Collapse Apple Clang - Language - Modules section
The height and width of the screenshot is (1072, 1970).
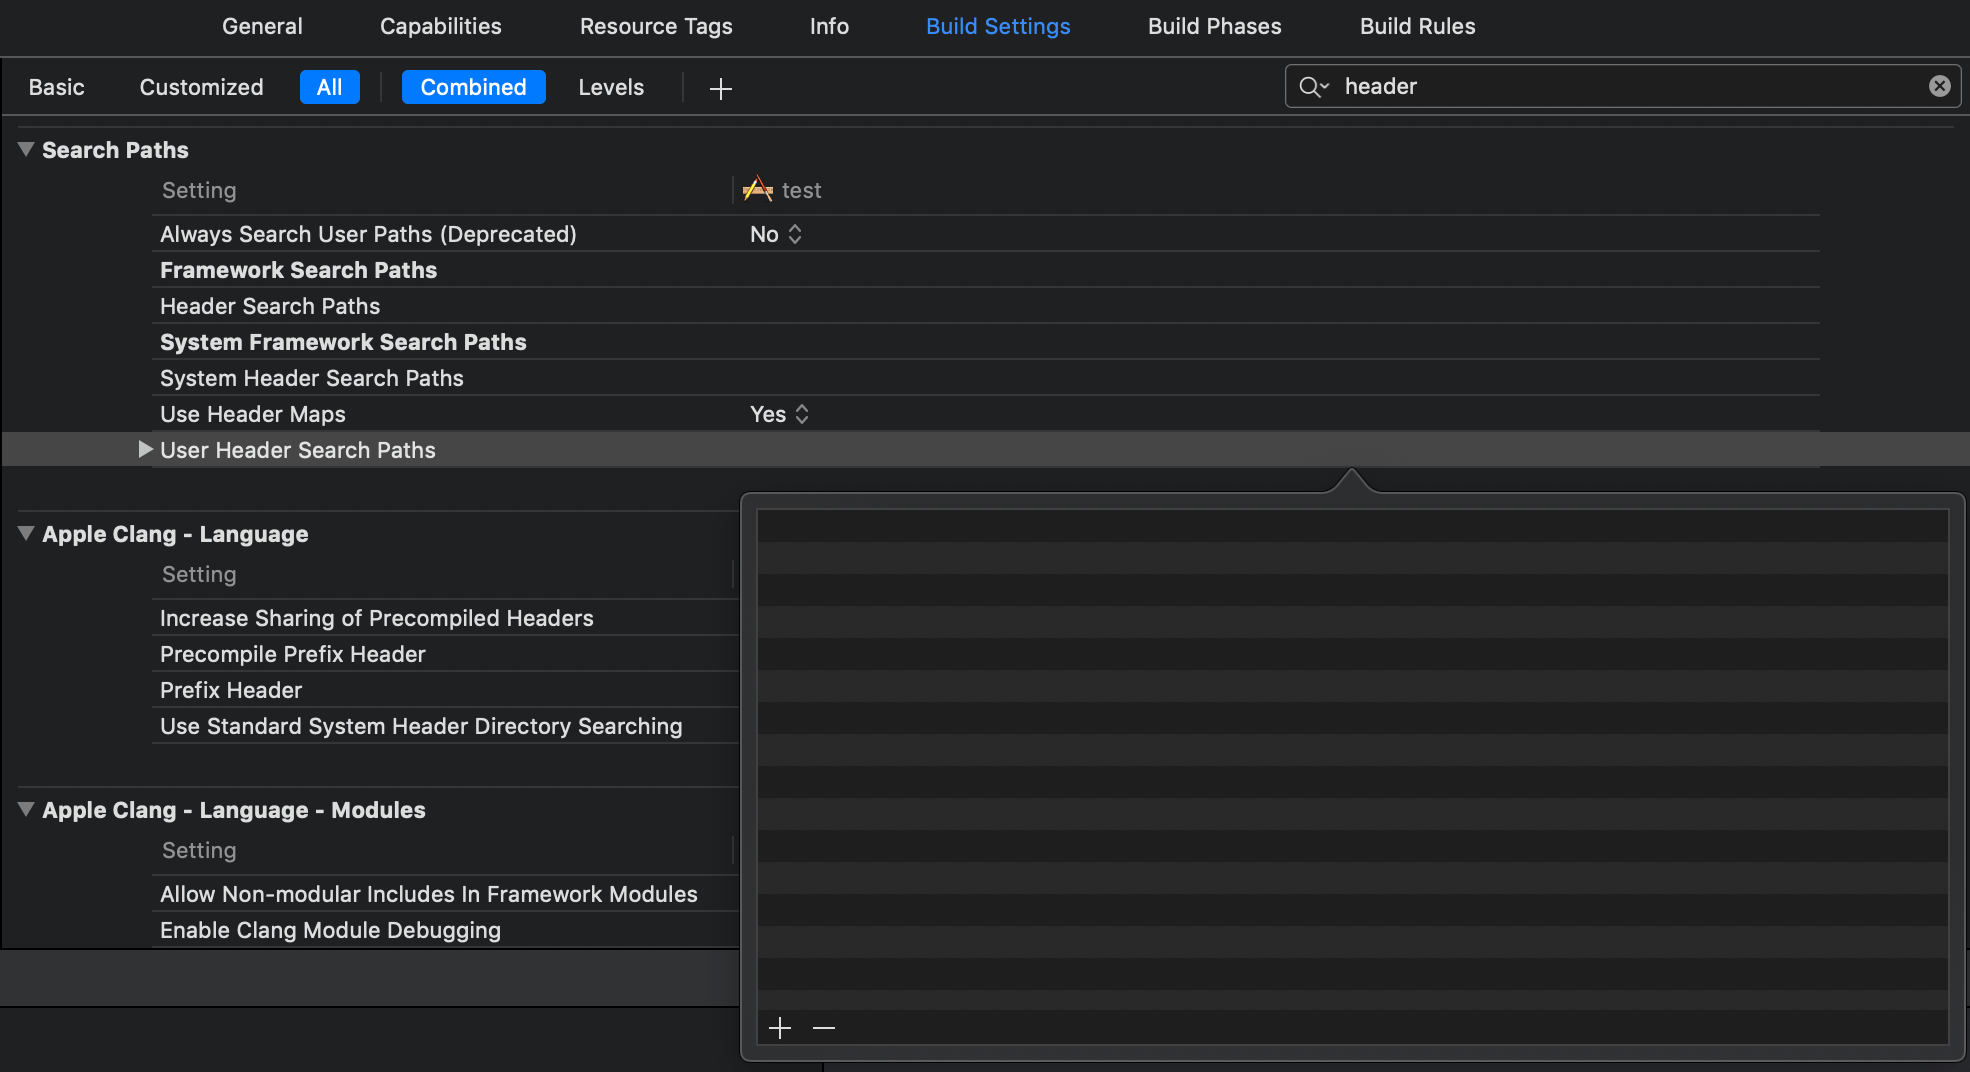point(26,810)
